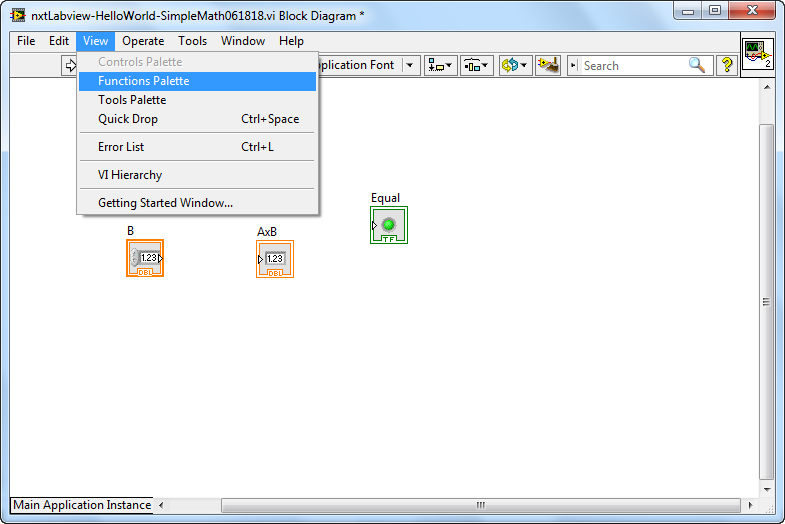Image resolution: width=785 pixels, height=524 pixels.
Task: Click the horizontal scrollbar thumb
Action: tap(481, 505)
